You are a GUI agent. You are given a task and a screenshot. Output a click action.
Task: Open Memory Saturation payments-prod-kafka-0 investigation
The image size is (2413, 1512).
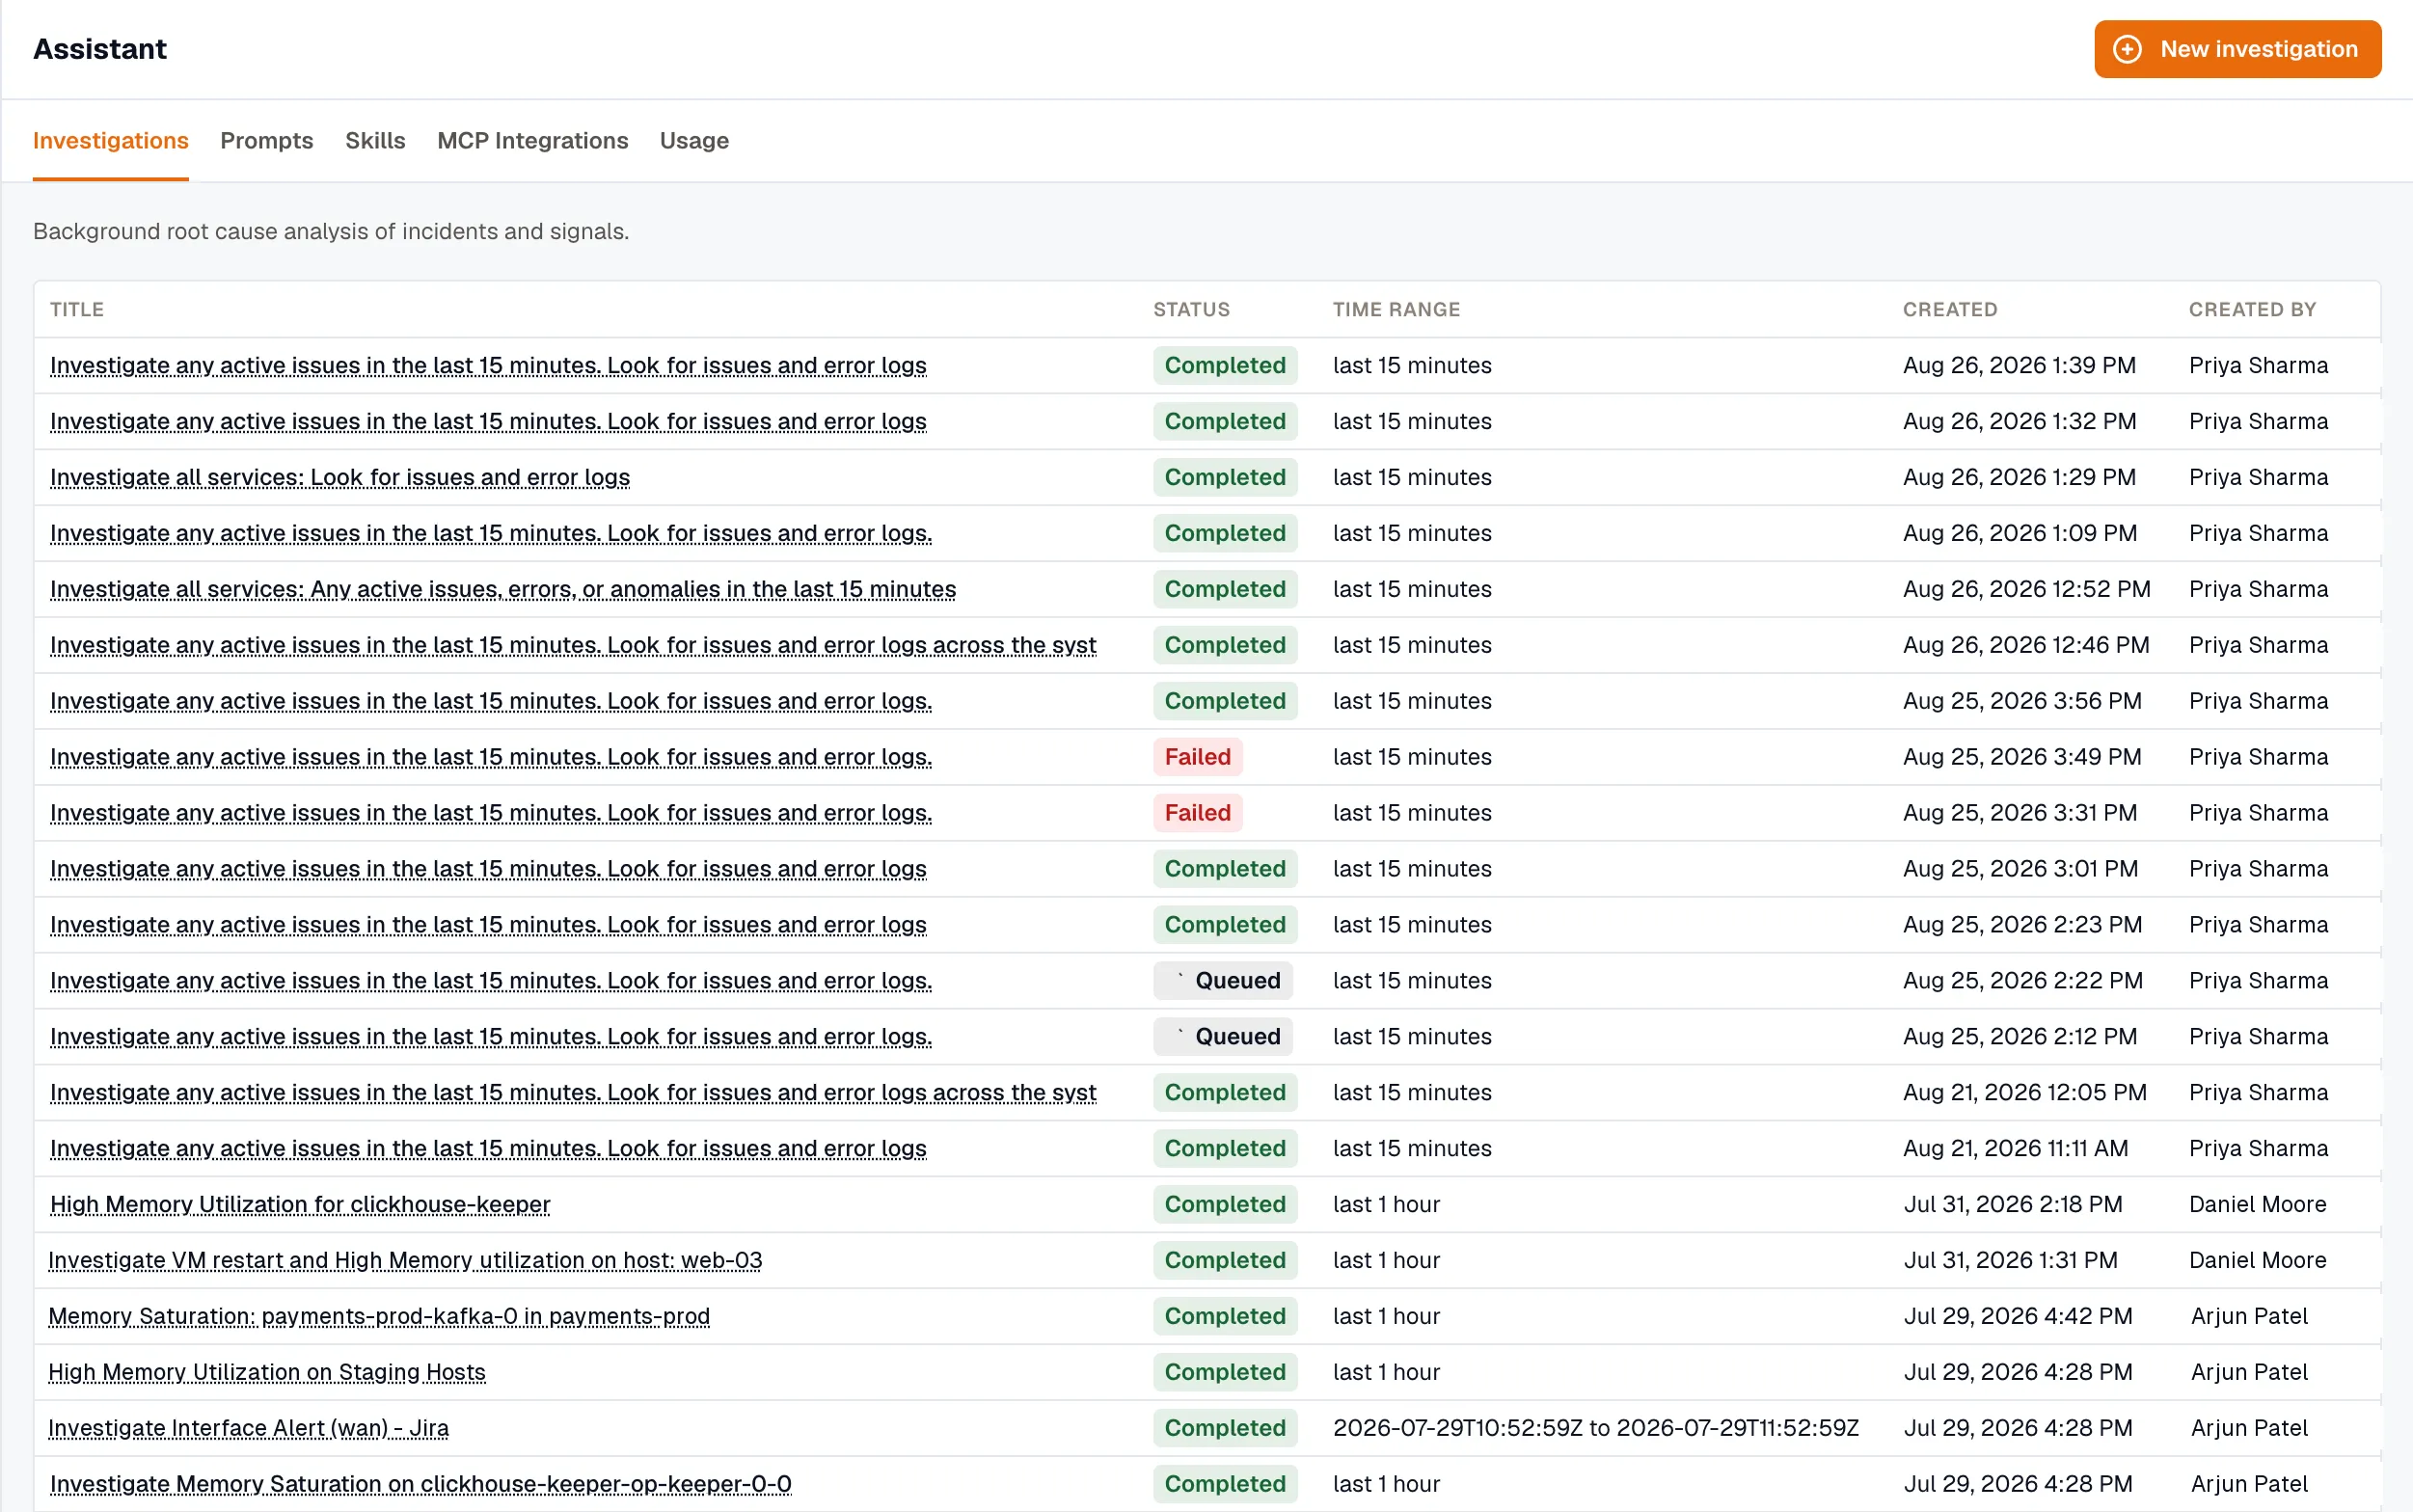tap(379, 1317)
